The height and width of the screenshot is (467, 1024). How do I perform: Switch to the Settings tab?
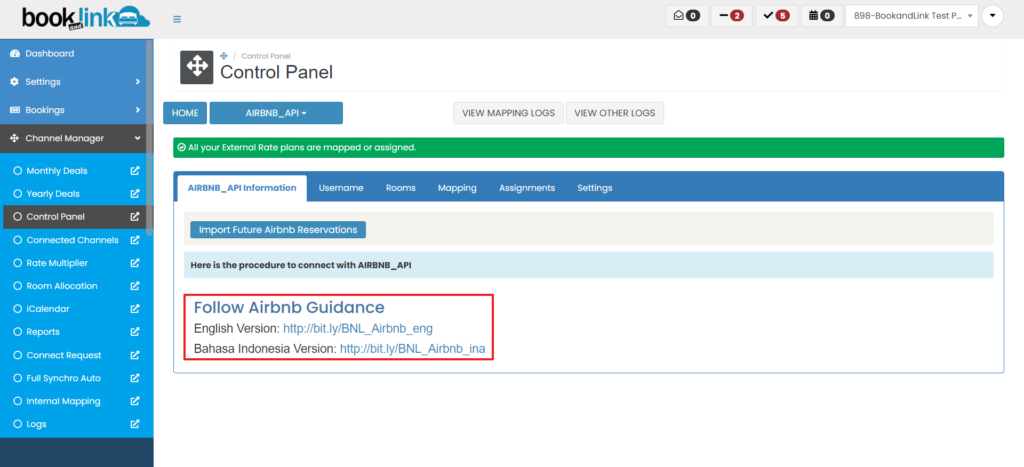tap(595, 188)
